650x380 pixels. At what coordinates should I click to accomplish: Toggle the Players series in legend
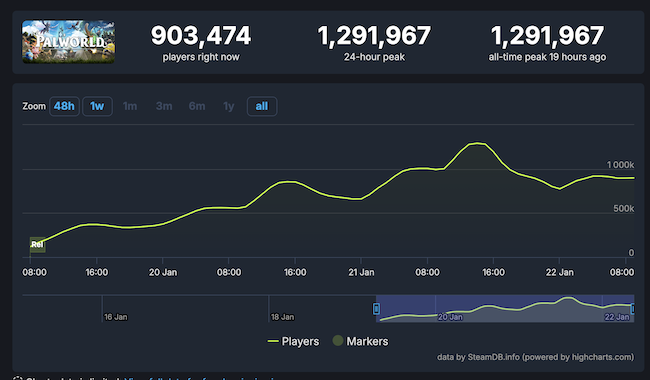pos(293,341)
